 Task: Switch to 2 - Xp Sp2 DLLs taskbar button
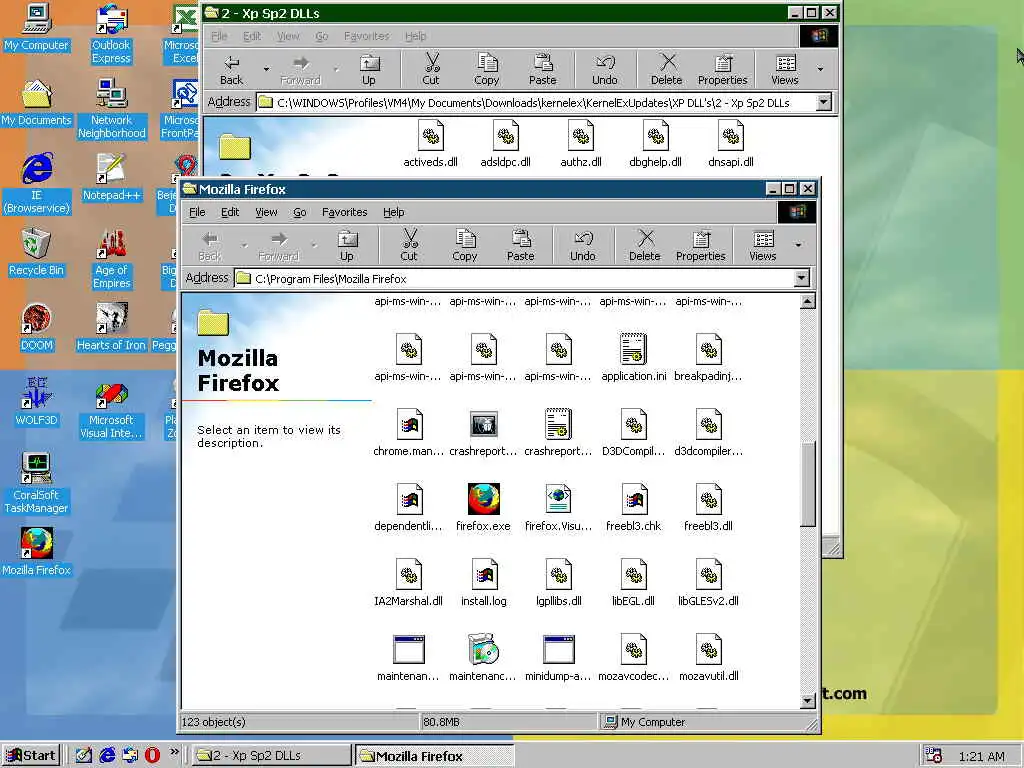tap(272, 756)
